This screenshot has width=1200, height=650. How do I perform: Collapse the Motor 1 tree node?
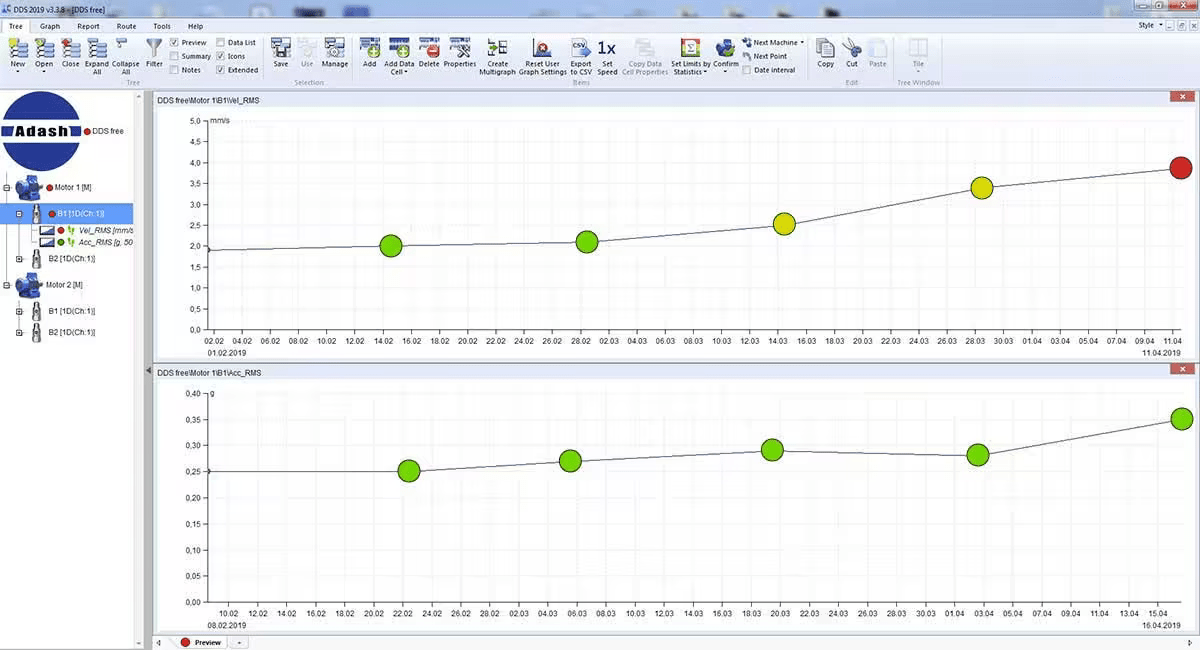click(x=7, y=187)
